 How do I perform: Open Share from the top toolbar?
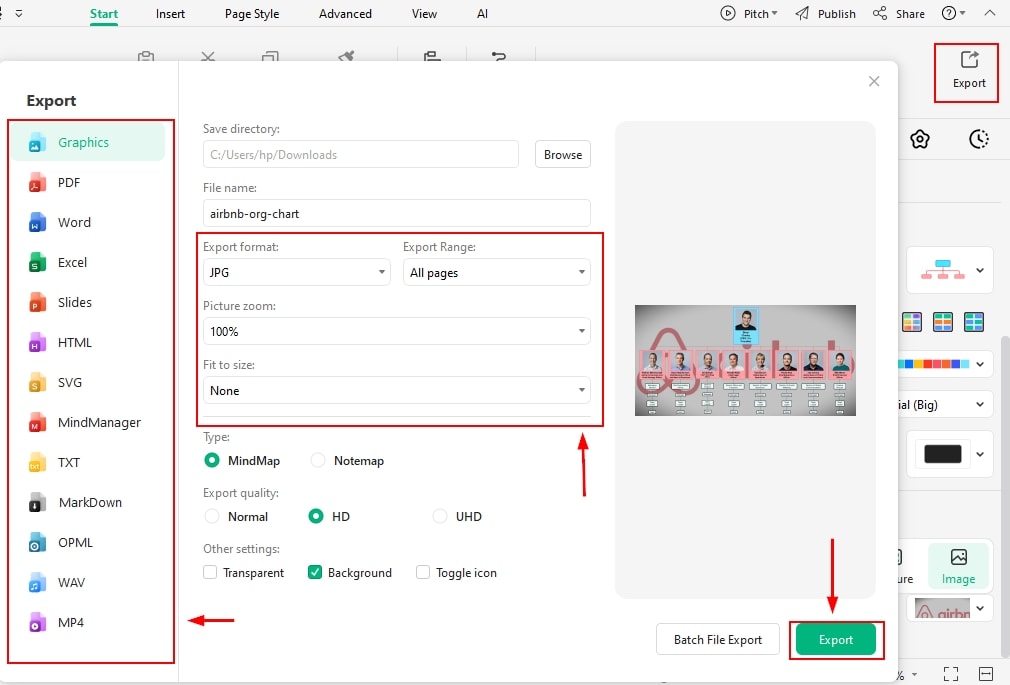[898, 13]
